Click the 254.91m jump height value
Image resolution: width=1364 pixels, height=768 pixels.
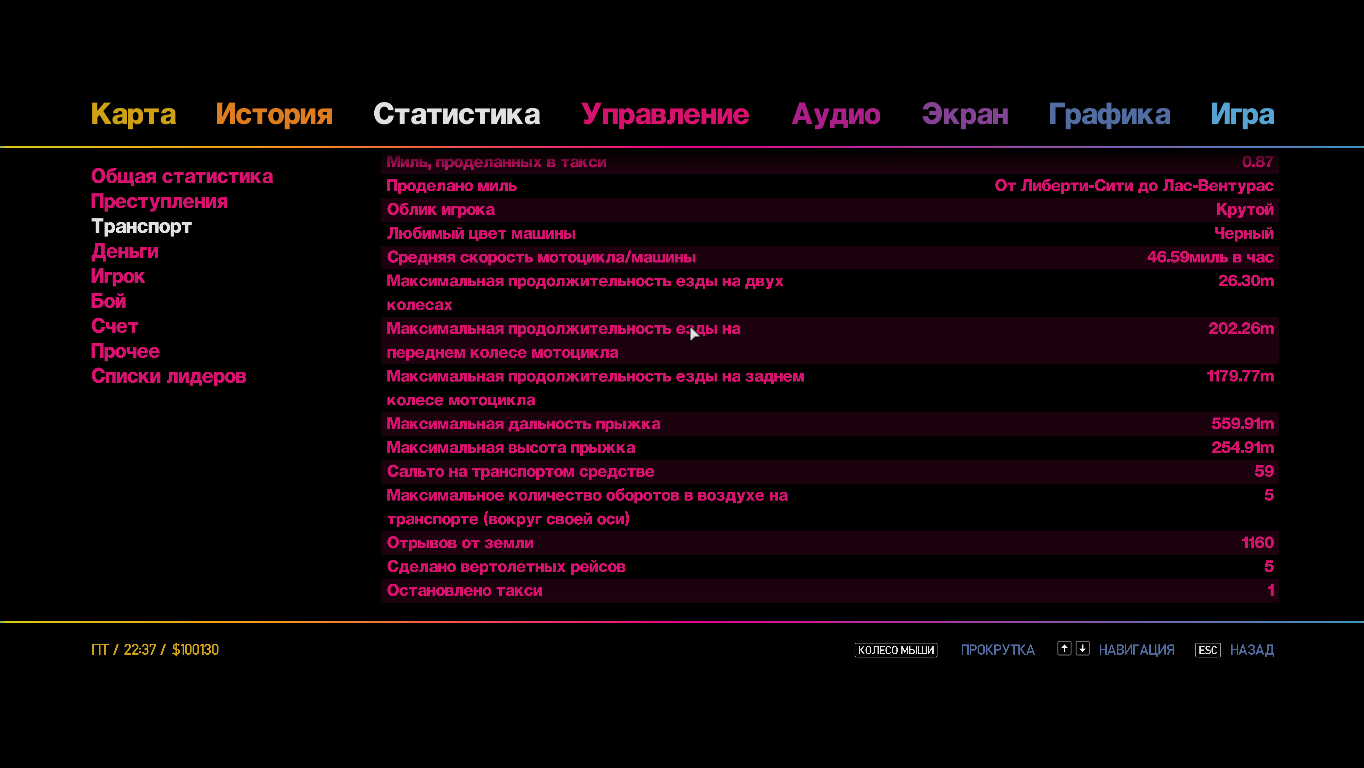[1243, 448]
